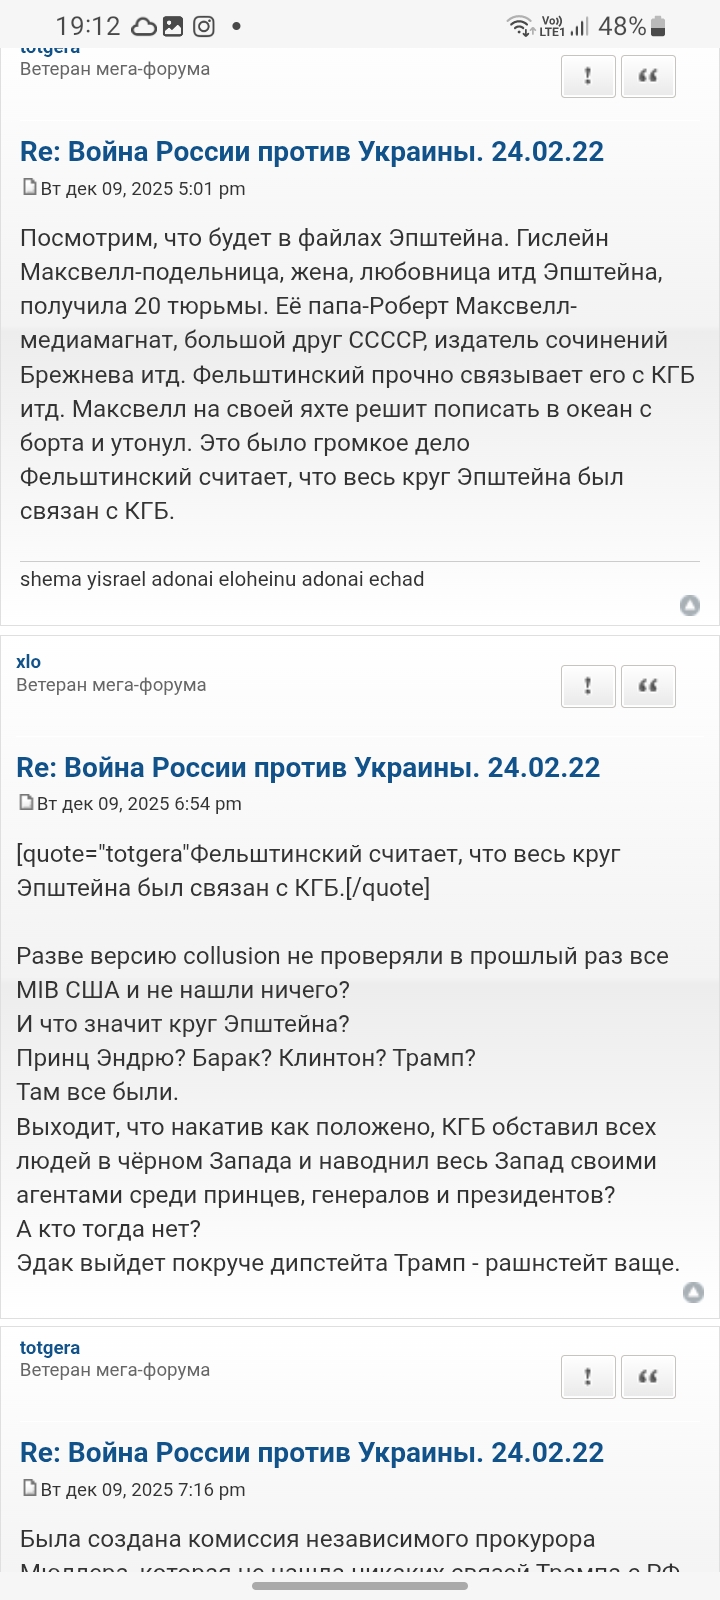Screen dimensions: 720x1600
Task: Quote totgera's 5:01 pm post
Action: tap(648, 76)
